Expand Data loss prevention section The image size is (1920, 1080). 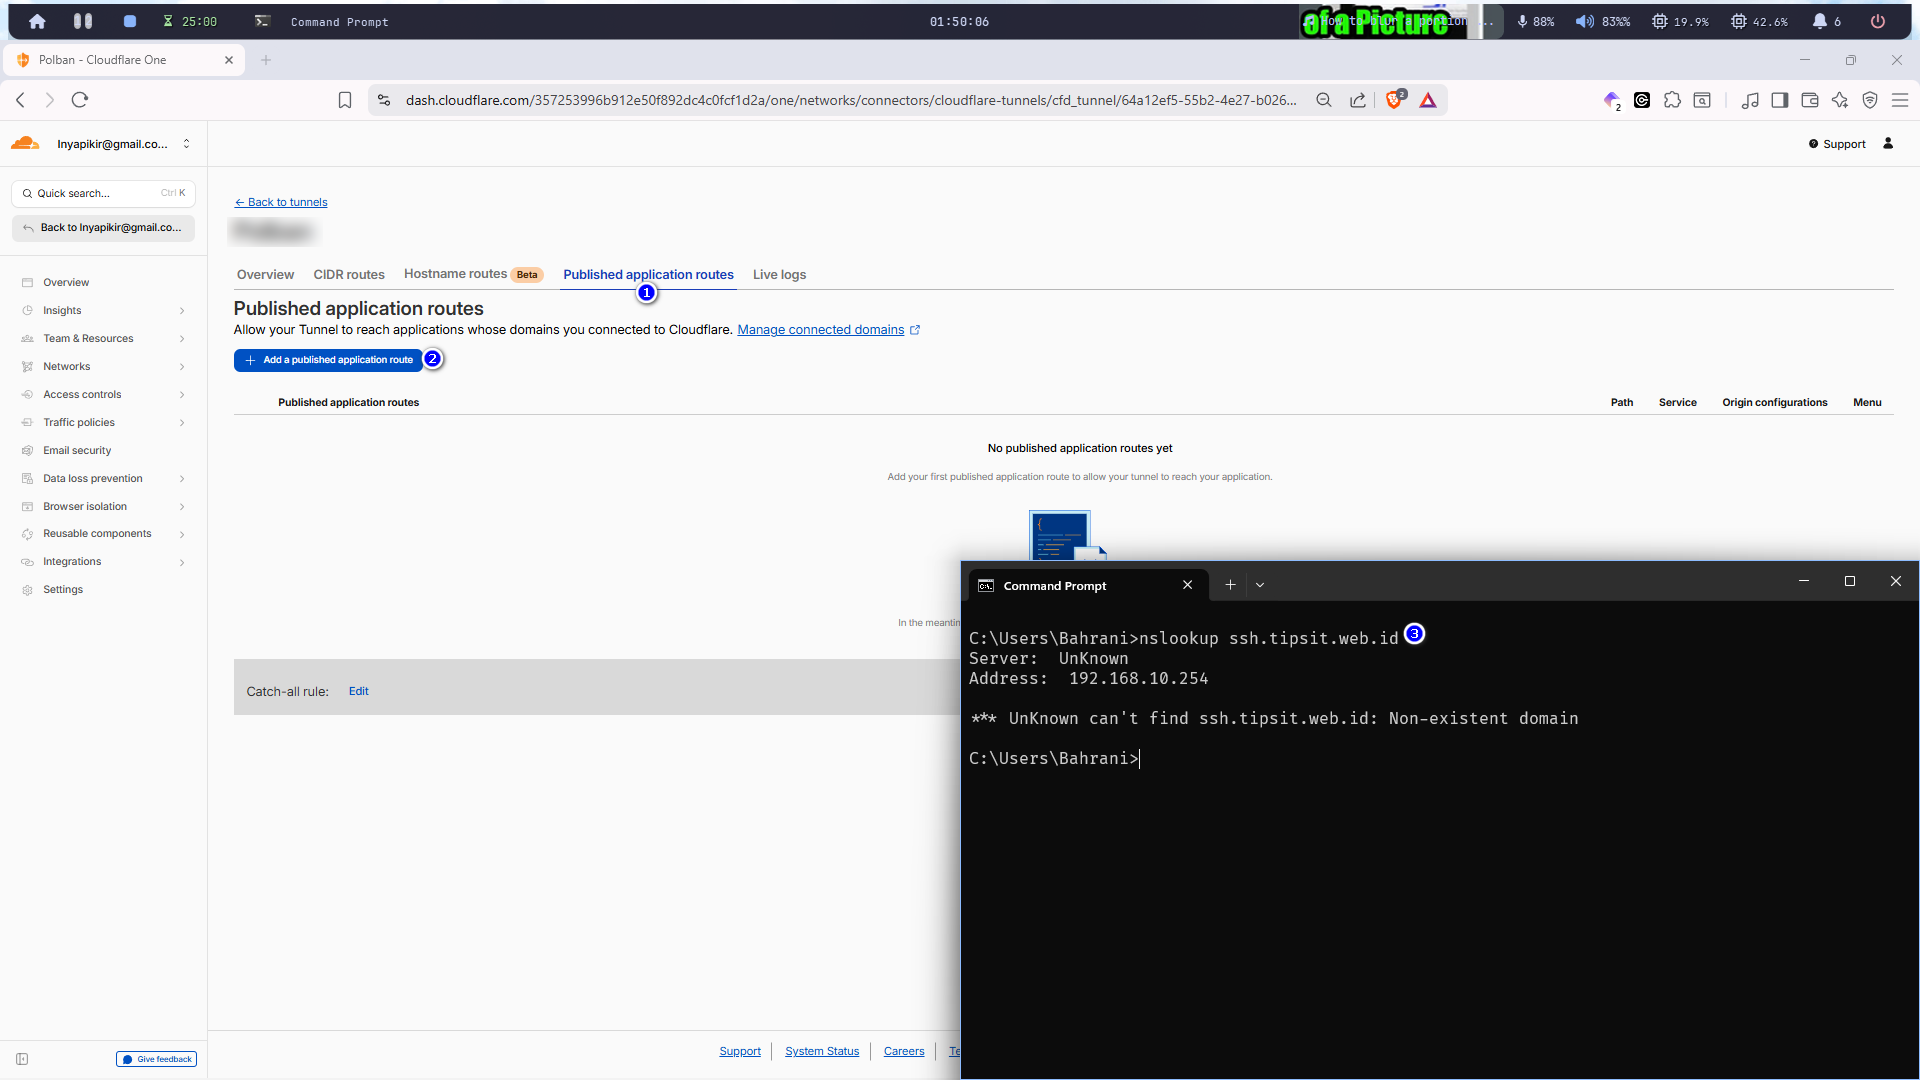point(182,479)
